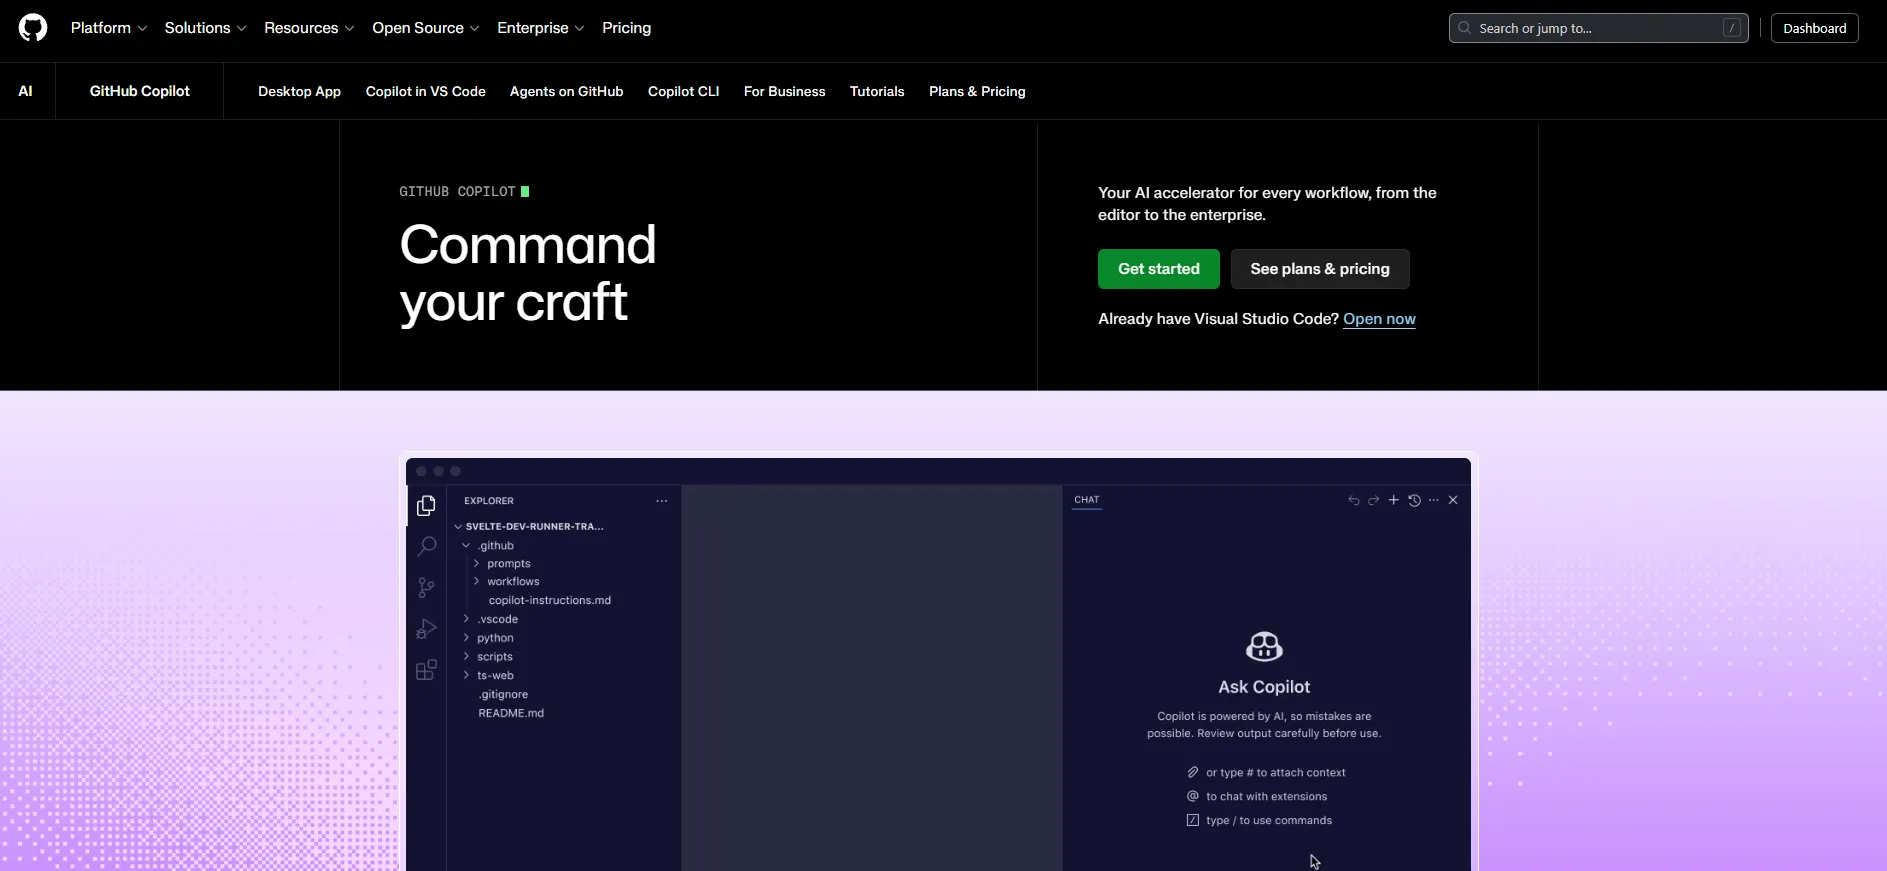
Task: Open the Copilot CLI page
Action: click(x=684, y=91)
